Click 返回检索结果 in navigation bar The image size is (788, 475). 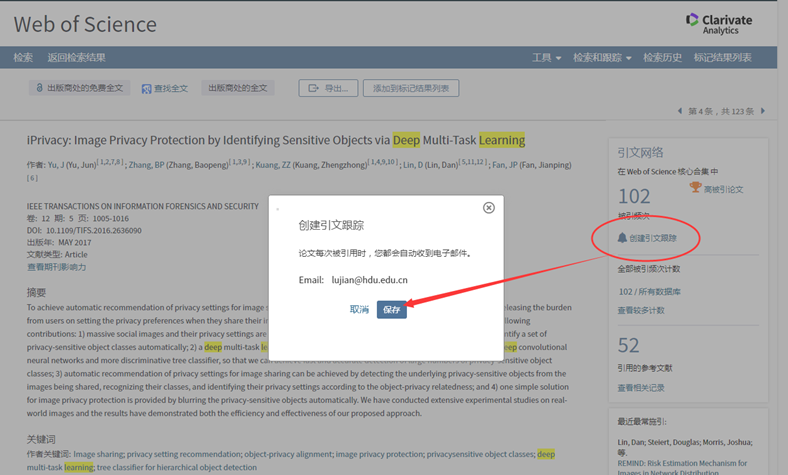point(76,57)
